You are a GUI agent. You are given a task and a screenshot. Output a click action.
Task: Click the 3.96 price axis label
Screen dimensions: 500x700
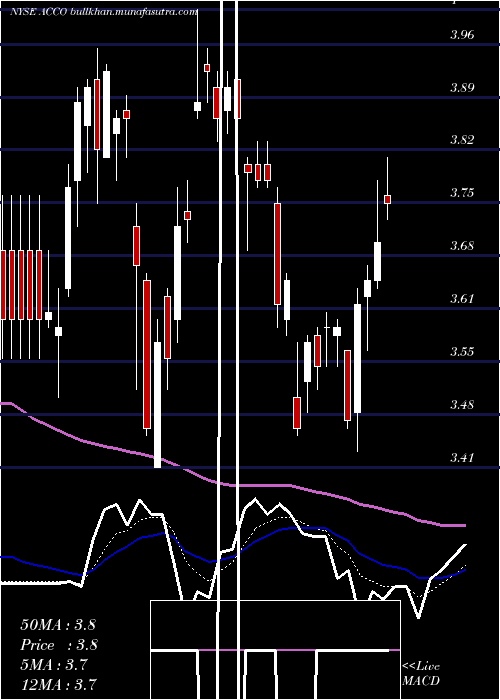point(462,34)
